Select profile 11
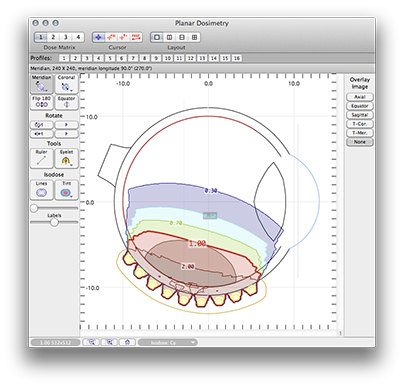The height and width of the screenshot is (387, 404). click(x=179, y=58)
